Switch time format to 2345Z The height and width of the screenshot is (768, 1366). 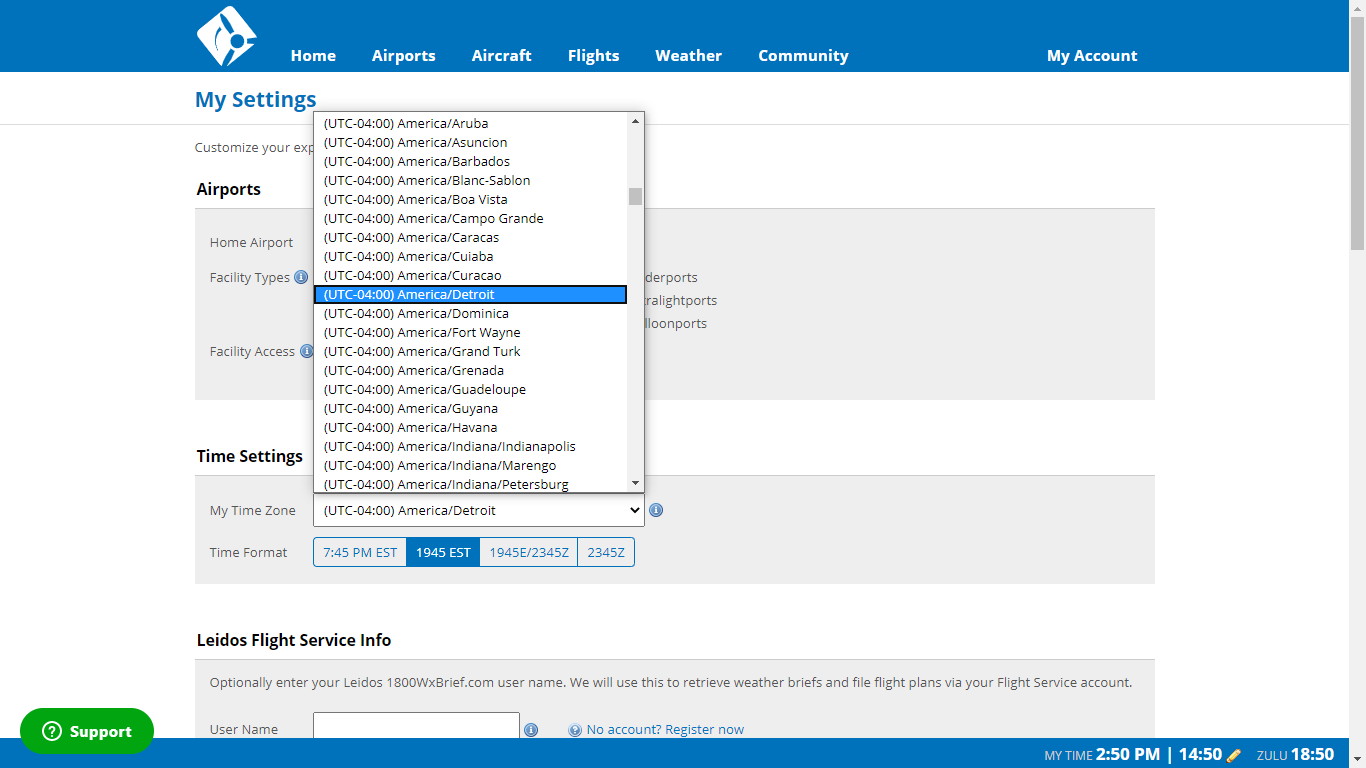(606, 552)
